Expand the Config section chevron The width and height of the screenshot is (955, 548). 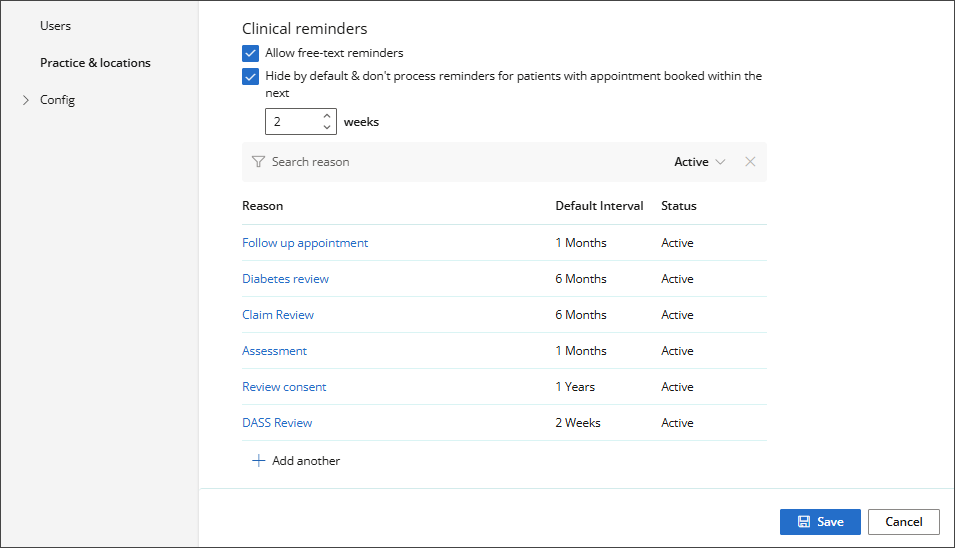[26, 100]
